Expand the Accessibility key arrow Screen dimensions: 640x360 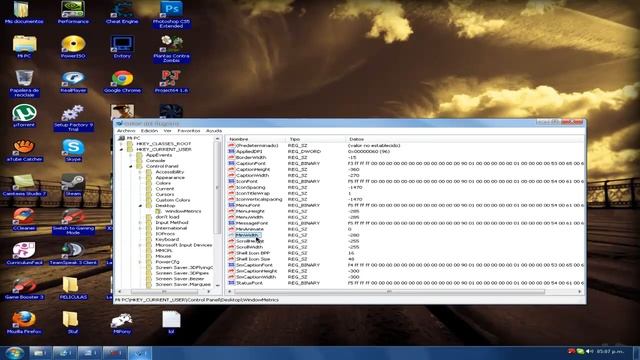tap(140, 172)
